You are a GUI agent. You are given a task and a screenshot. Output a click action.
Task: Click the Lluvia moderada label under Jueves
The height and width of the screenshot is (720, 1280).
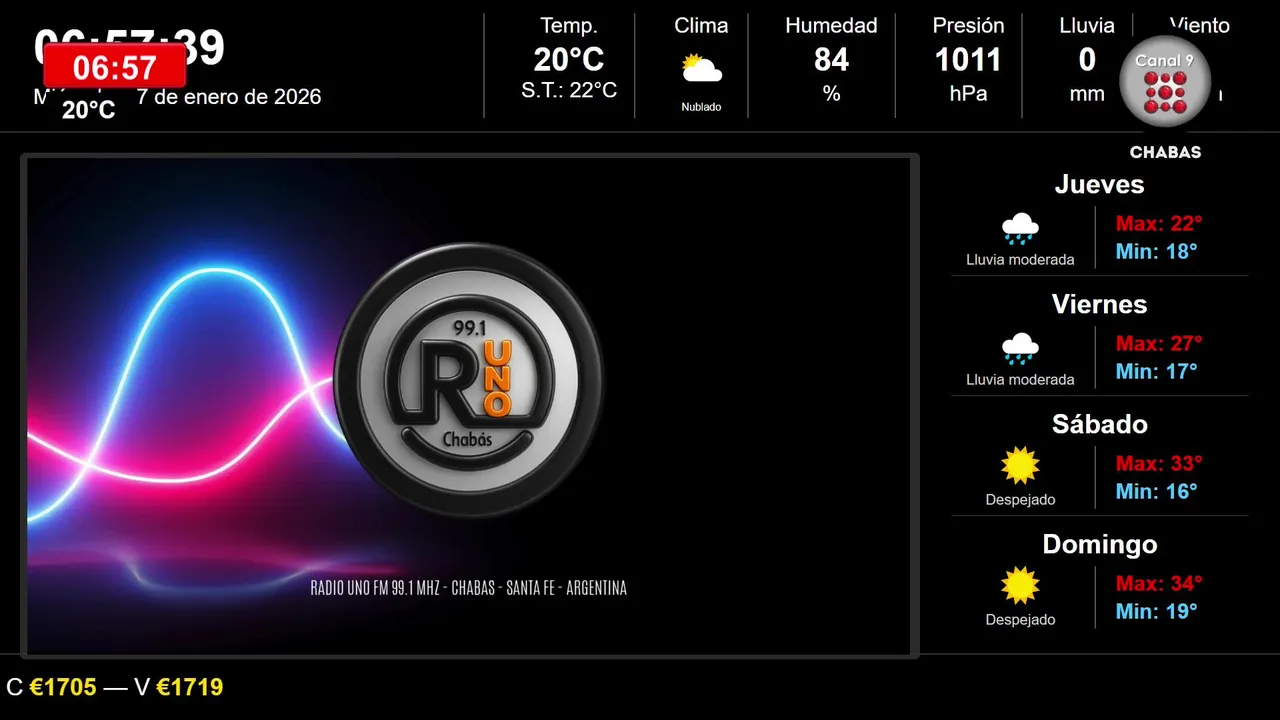[1020, 260]
